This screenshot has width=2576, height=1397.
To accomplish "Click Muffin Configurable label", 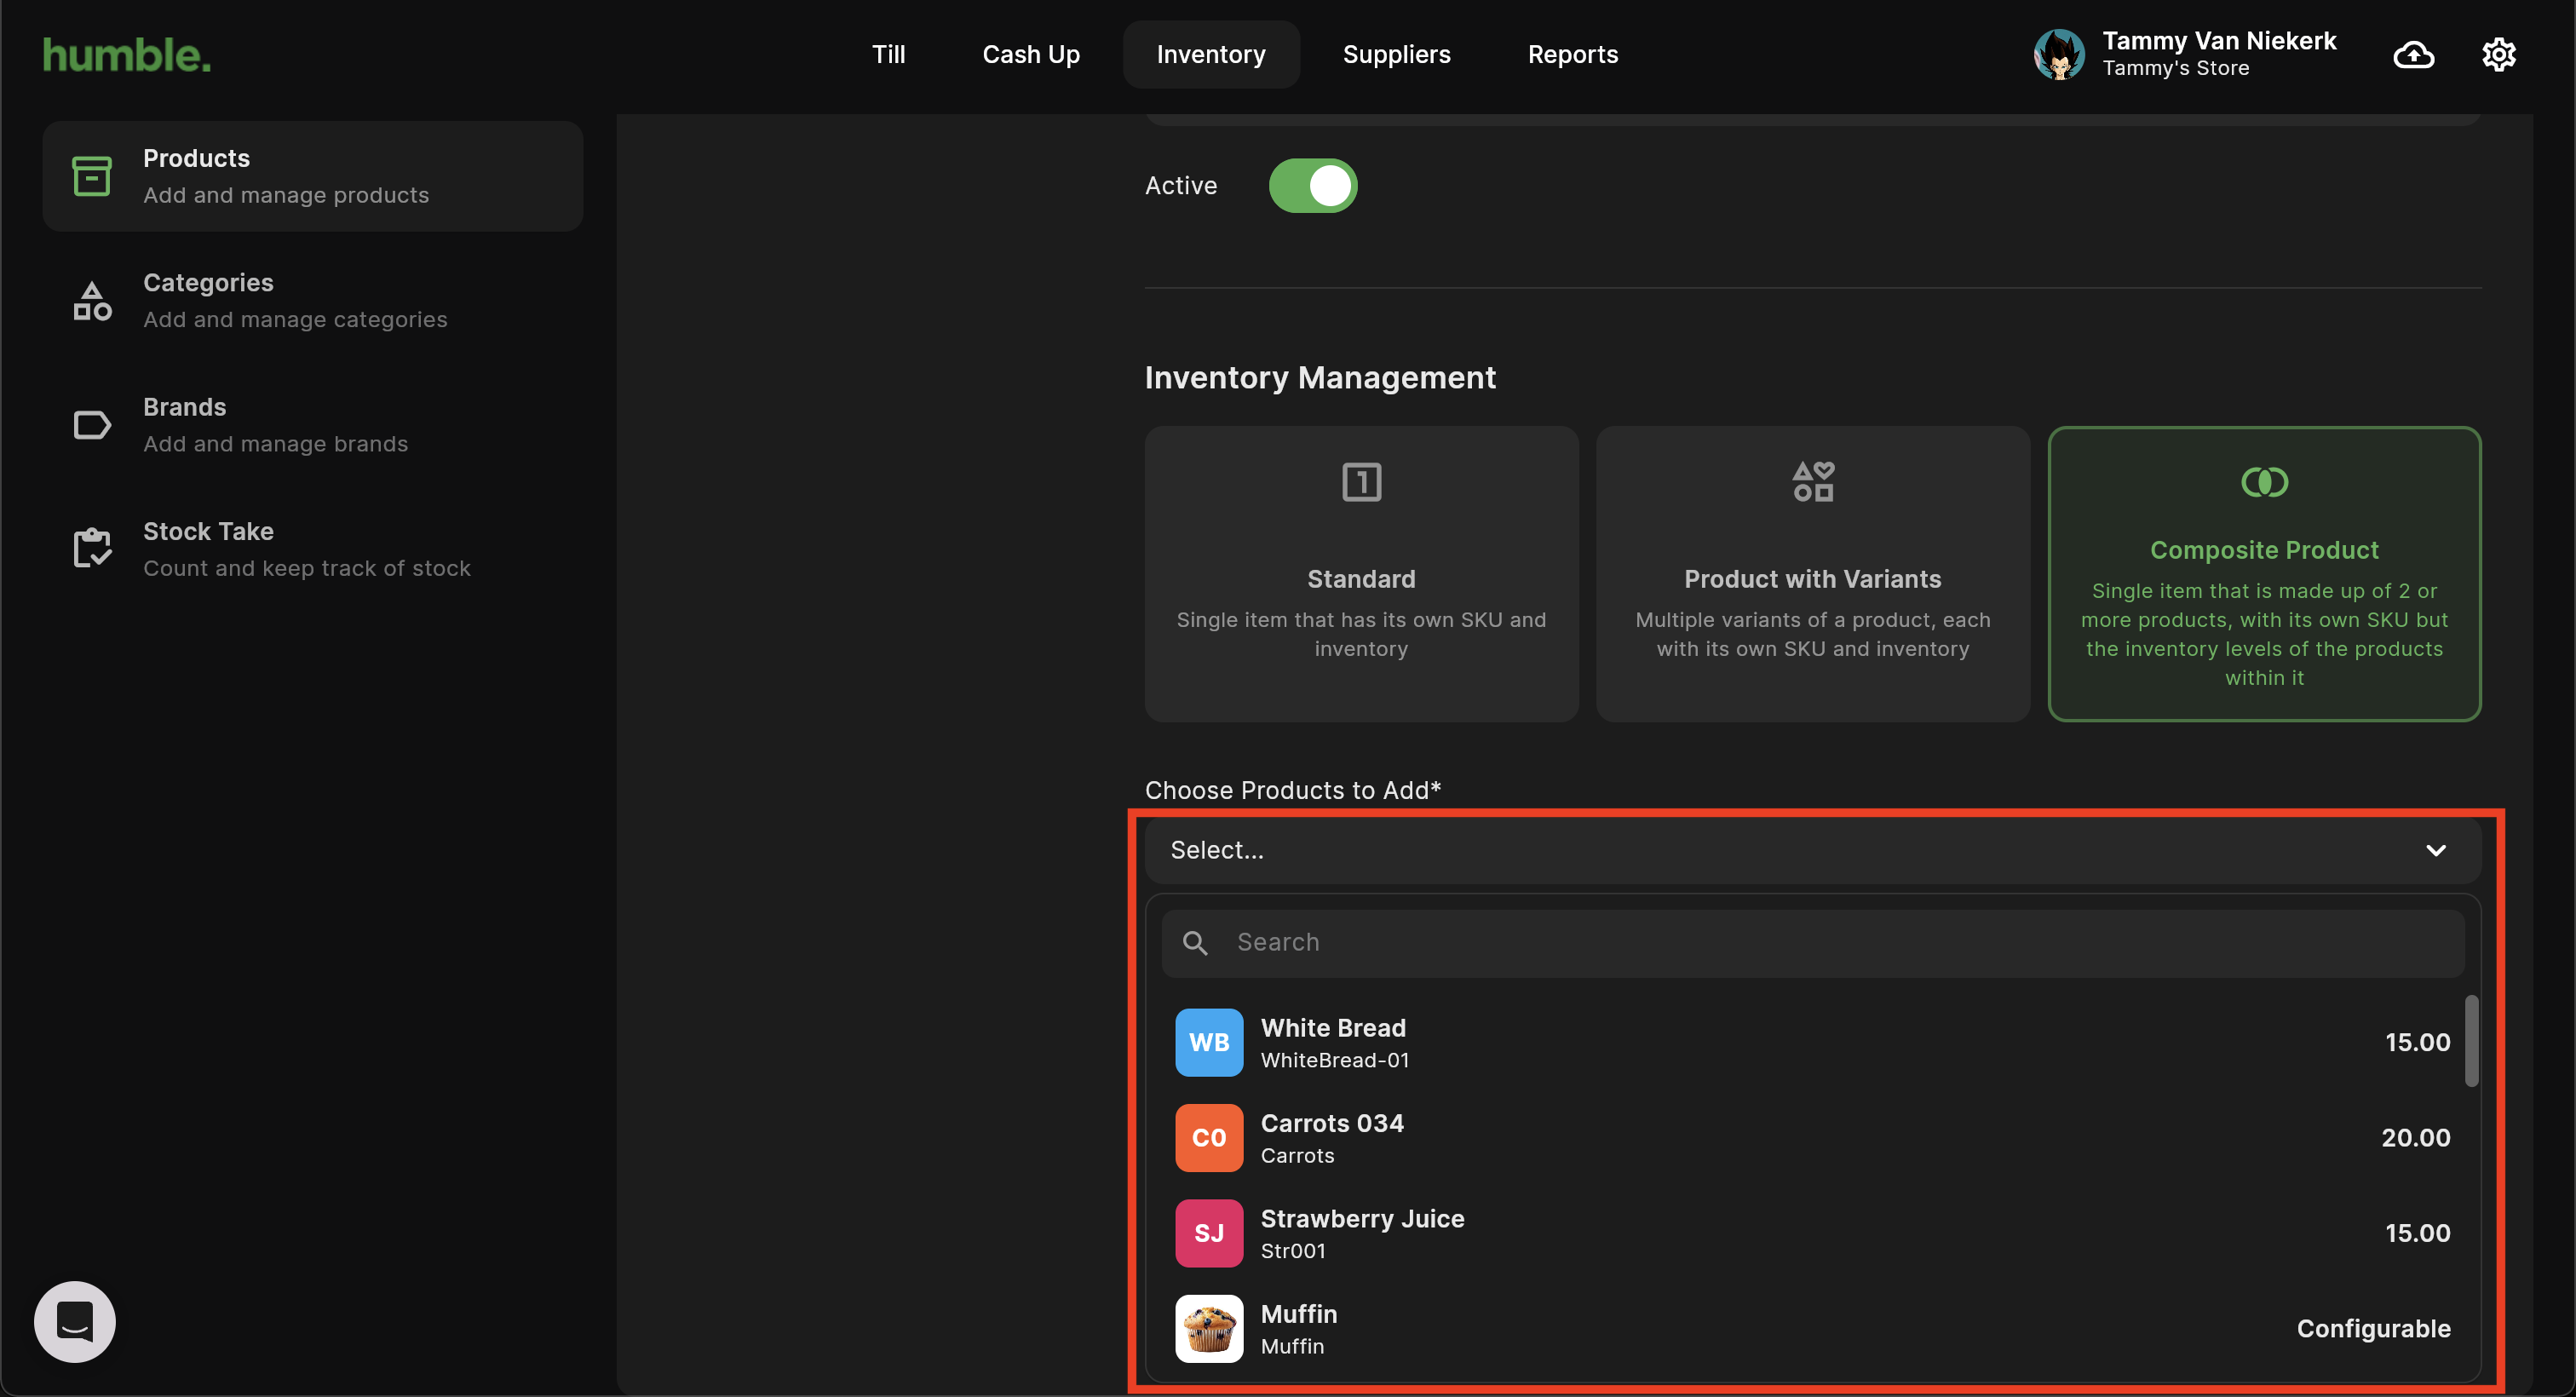I will (x=2373, y=1329).
